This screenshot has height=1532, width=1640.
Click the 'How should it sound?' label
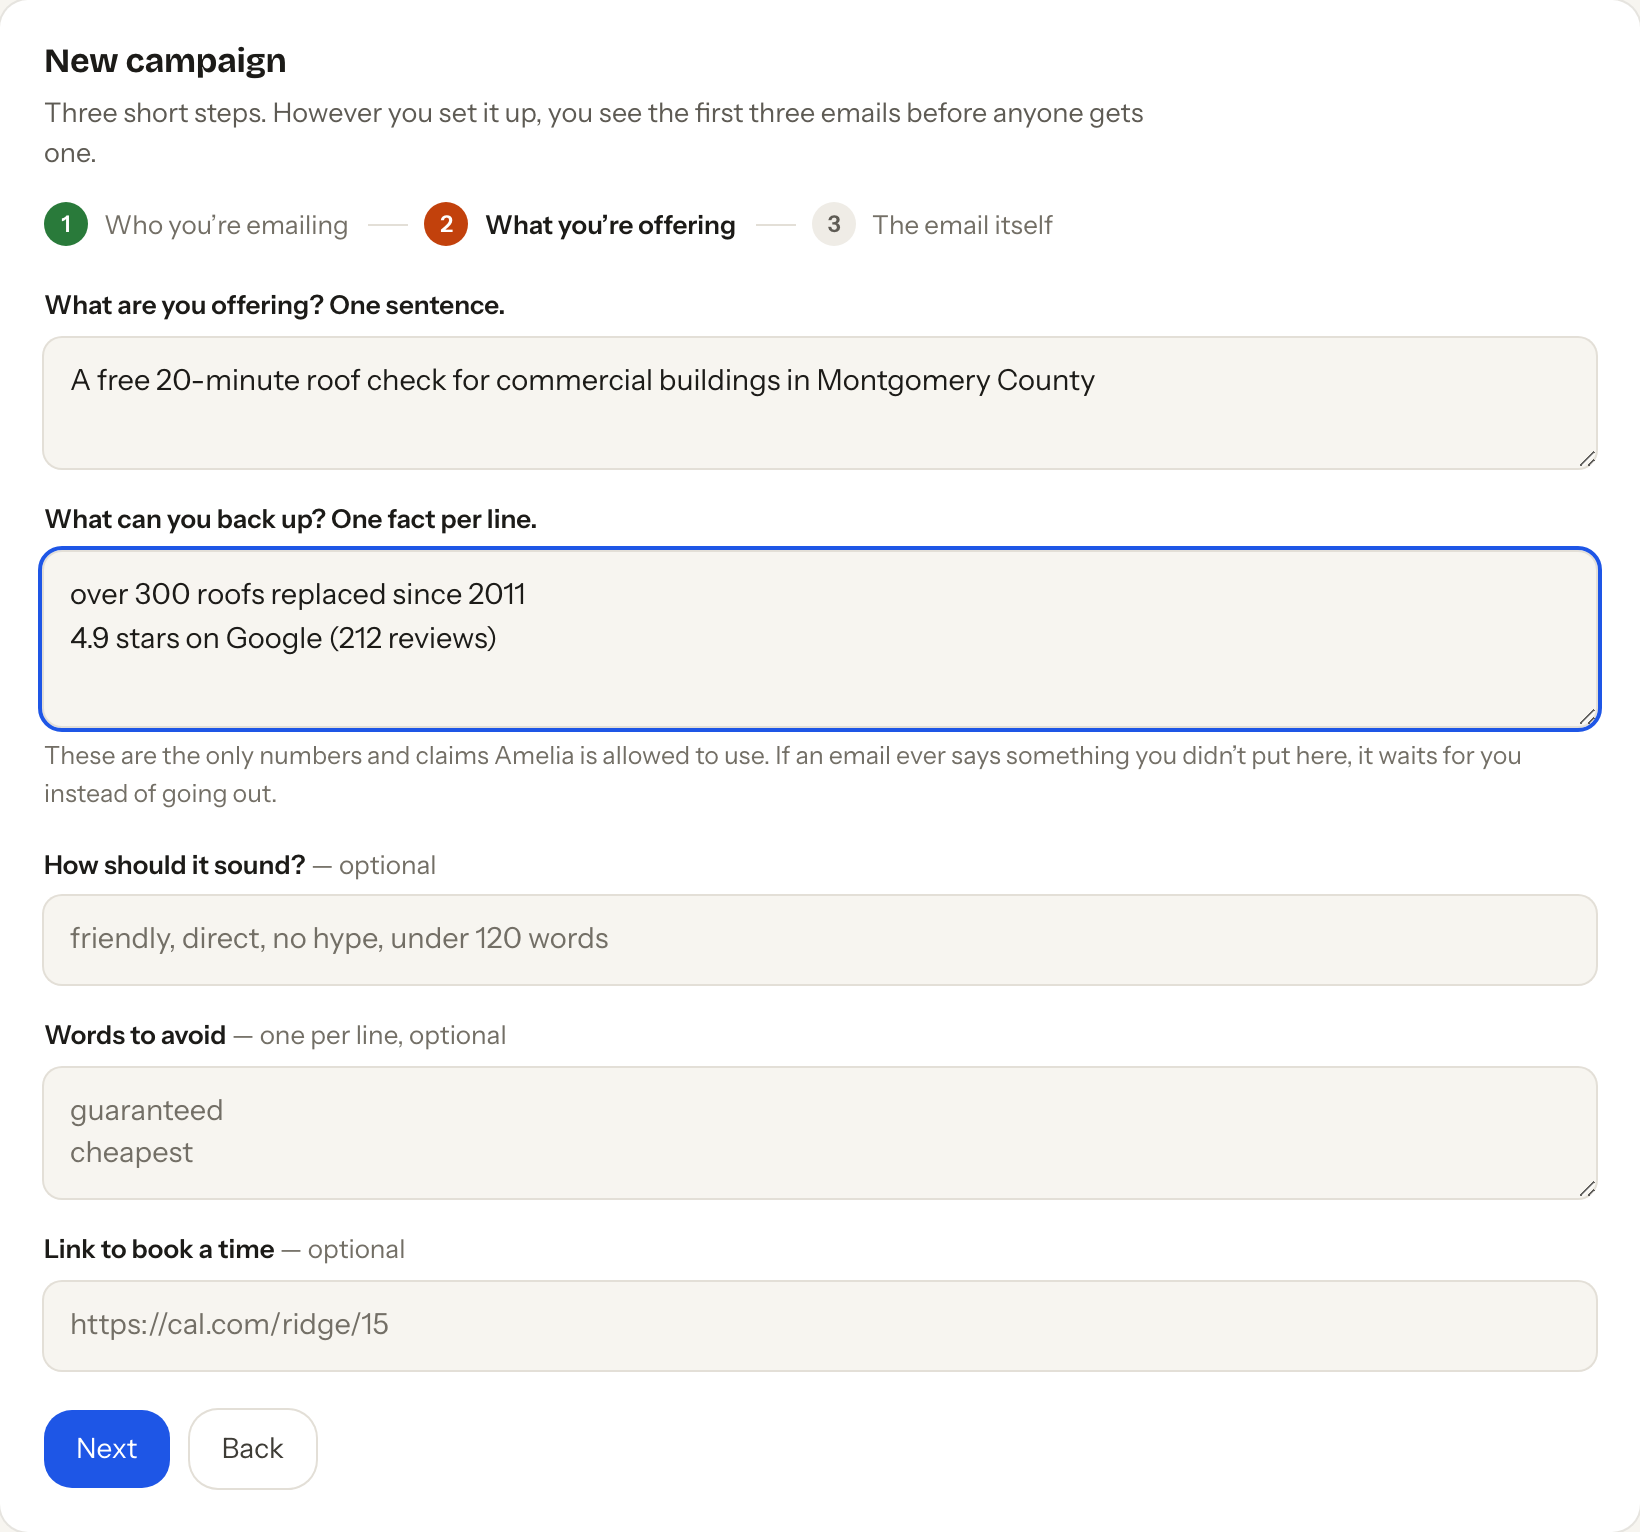pos(175,865)
